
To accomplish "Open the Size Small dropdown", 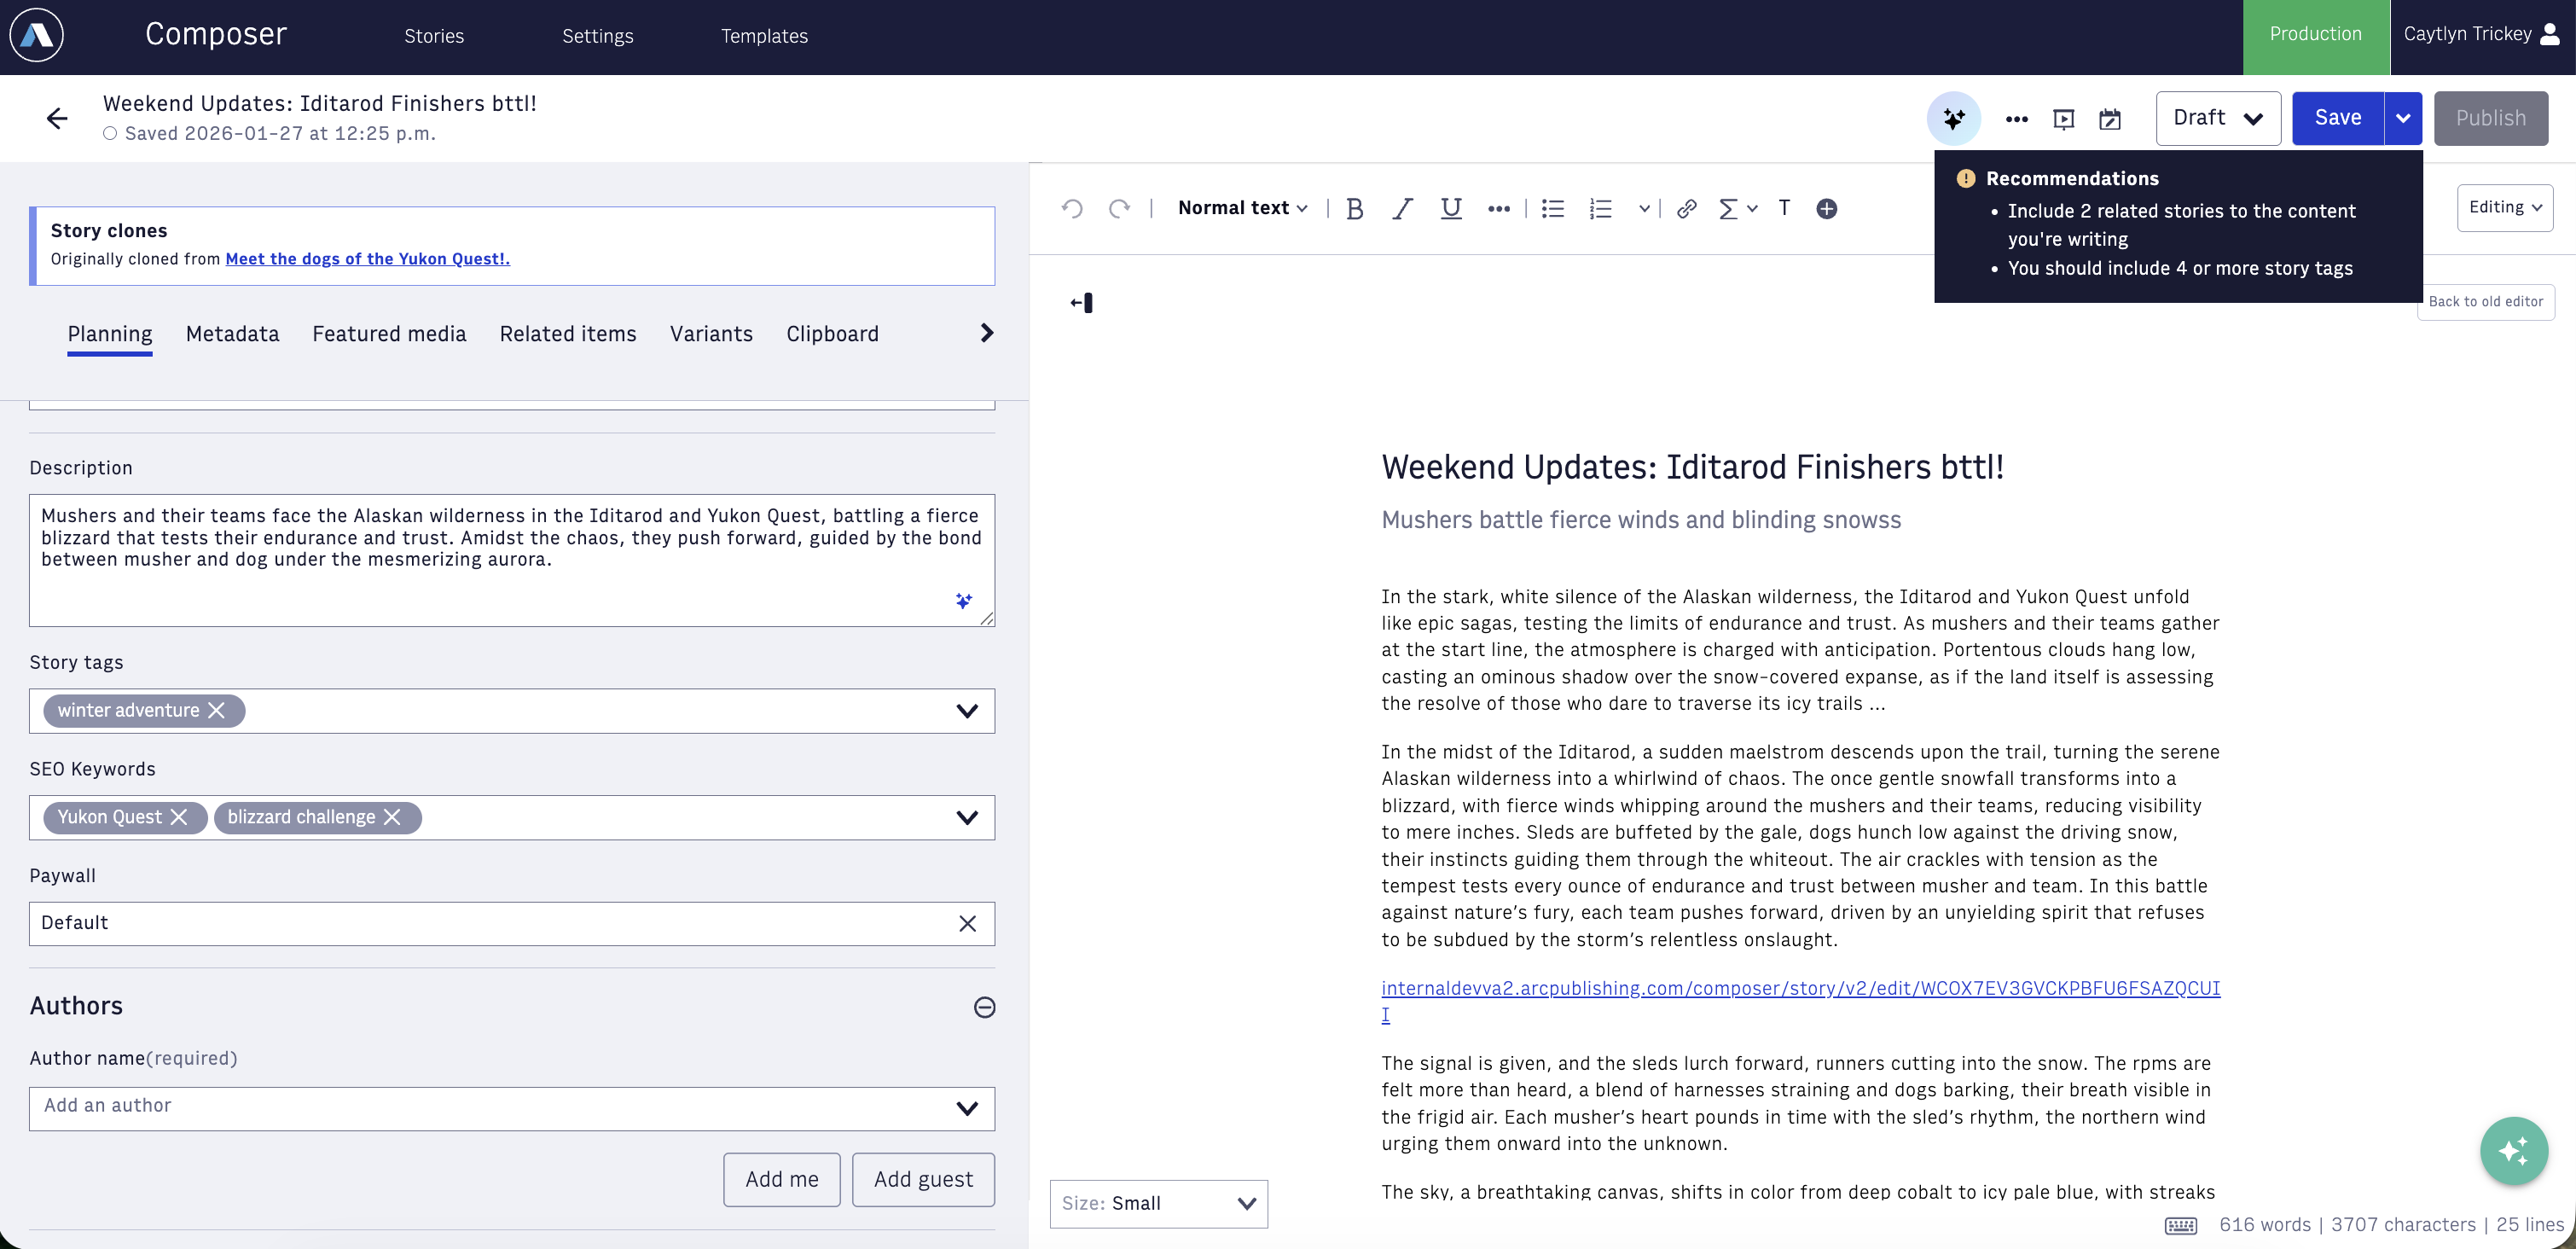I will (1158, 1203).
